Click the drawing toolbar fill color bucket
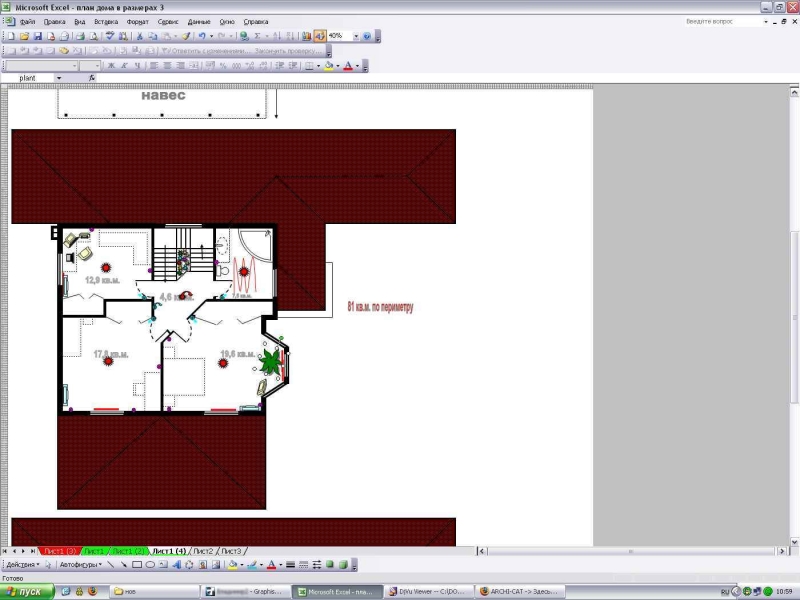This screenshot has width=800, height=600. click(x=233, y=565)
